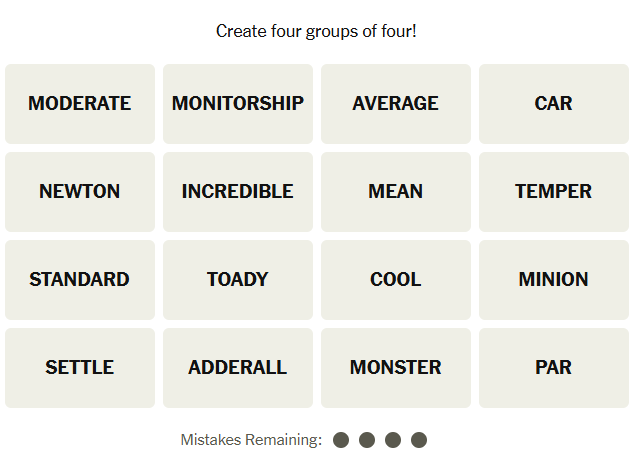The height and width of the screenshot is (453, 635).
Task: Select the MONSTER word tile
Action: tap(396, 368)
